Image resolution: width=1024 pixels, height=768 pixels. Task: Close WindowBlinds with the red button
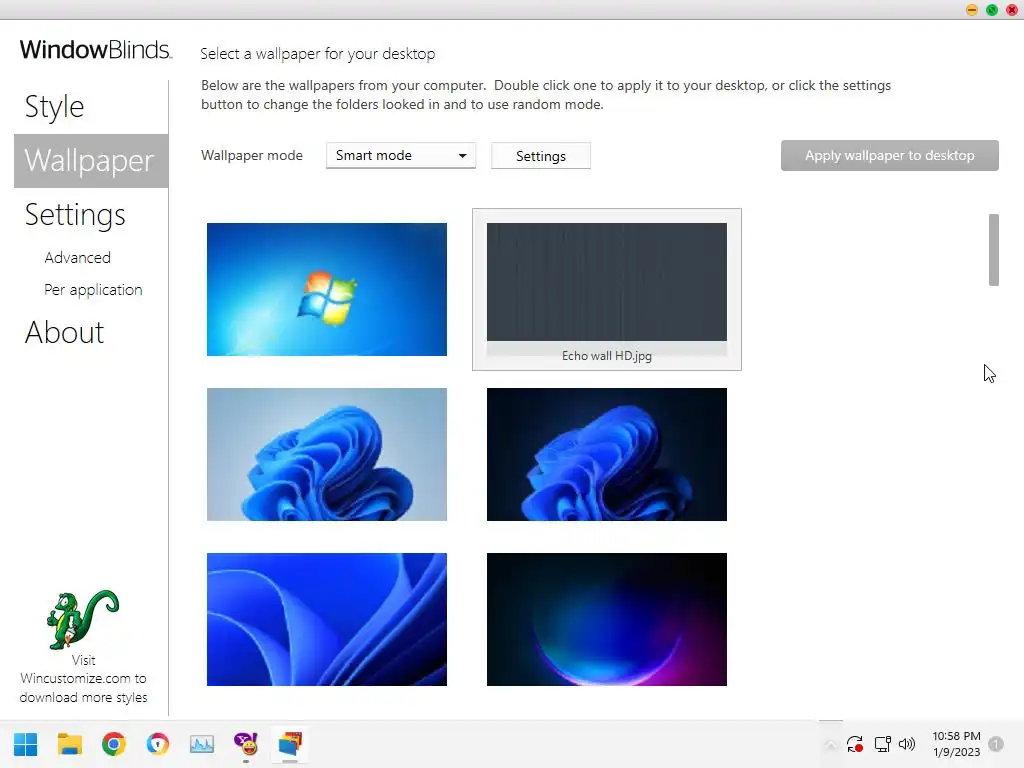click(x=1012, y=10)
